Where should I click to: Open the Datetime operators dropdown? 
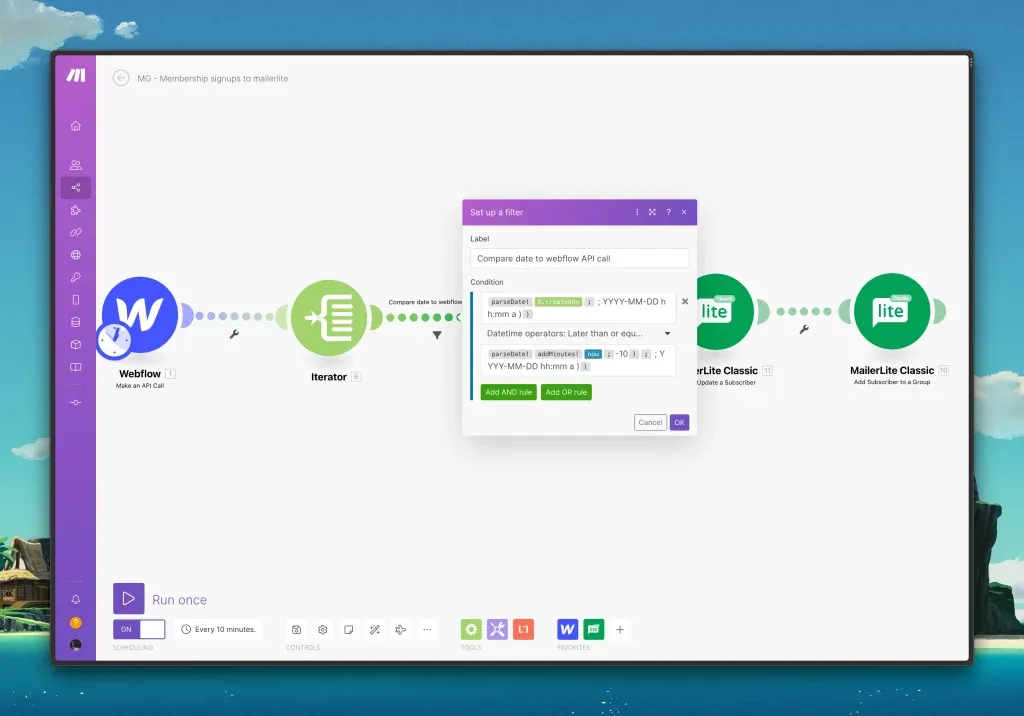click(578, 333)
